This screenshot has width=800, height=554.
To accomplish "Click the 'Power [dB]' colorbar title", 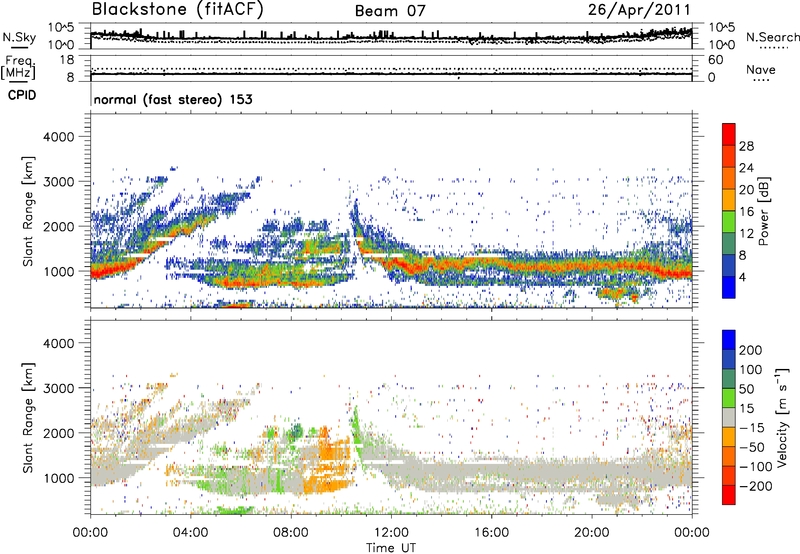I will pyautogui.click(x=763, y=211).
